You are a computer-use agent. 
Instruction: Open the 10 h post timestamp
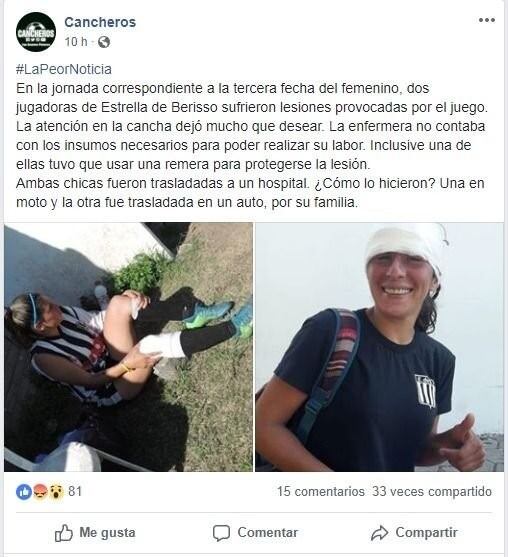pos(76,42)
